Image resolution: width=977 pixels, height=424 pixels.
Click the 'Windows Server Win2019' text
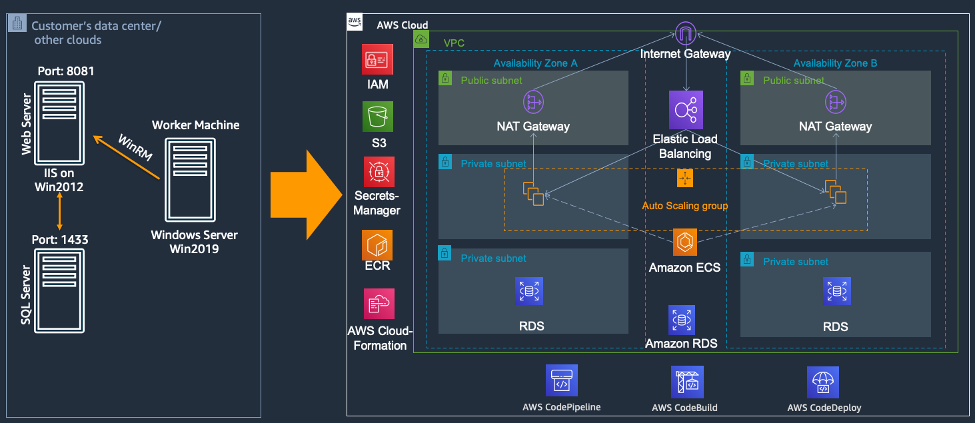click(194, 242)
